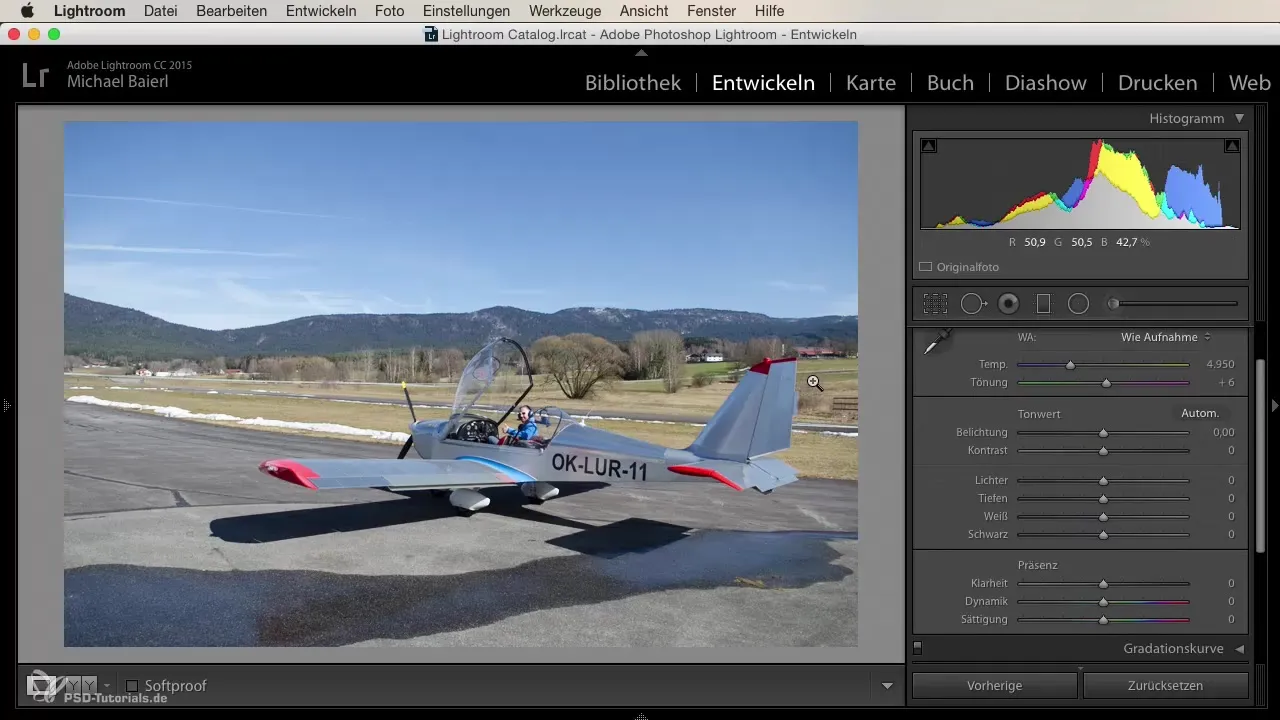The height and width of the screenshot is (720, 1280).
Task: Click the Lichter slider handle
Action: coord(1103,481)
